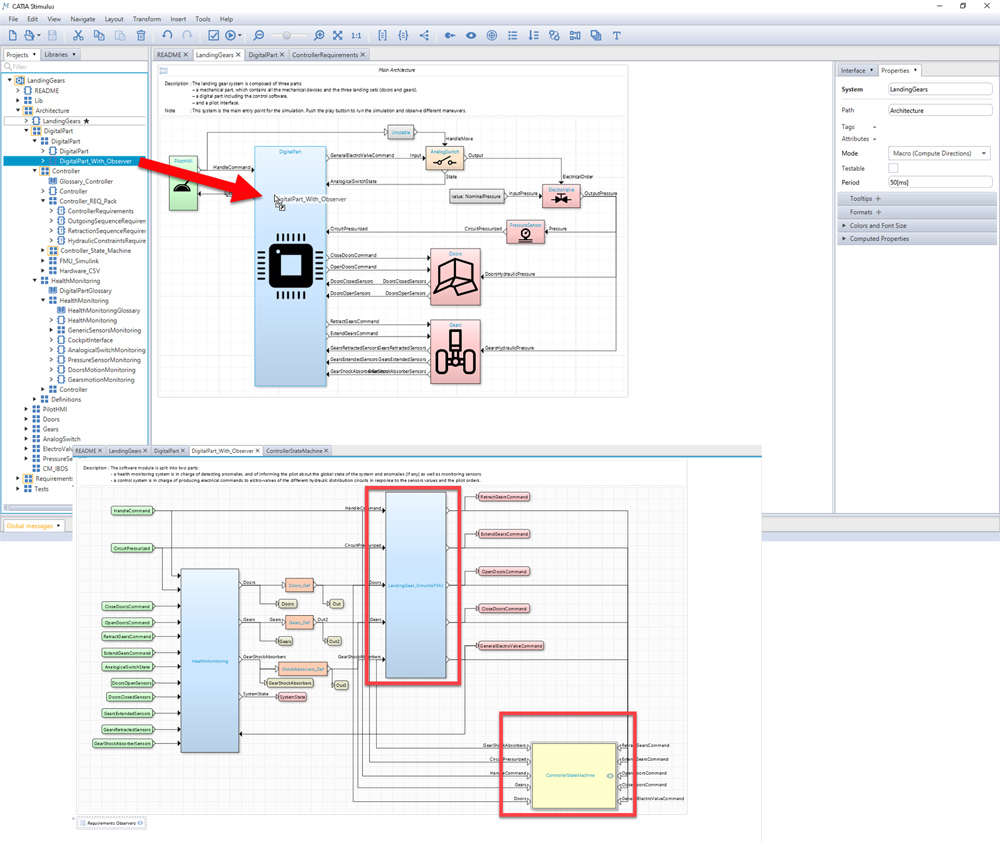
Task: Click the zoom out magnifier icon
Action: coord(258,36)
